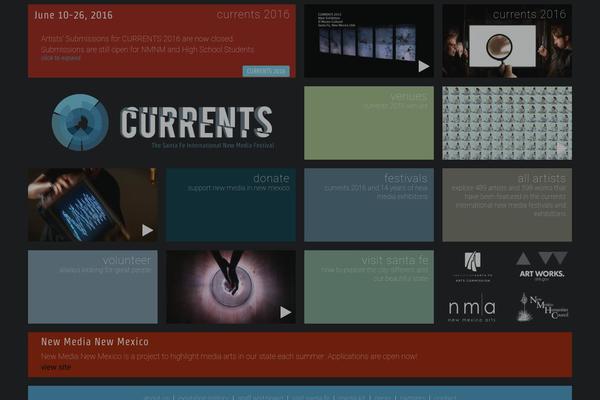
Task: Click the circular blue Currents logo emblem
Action: tap(80, 122)
